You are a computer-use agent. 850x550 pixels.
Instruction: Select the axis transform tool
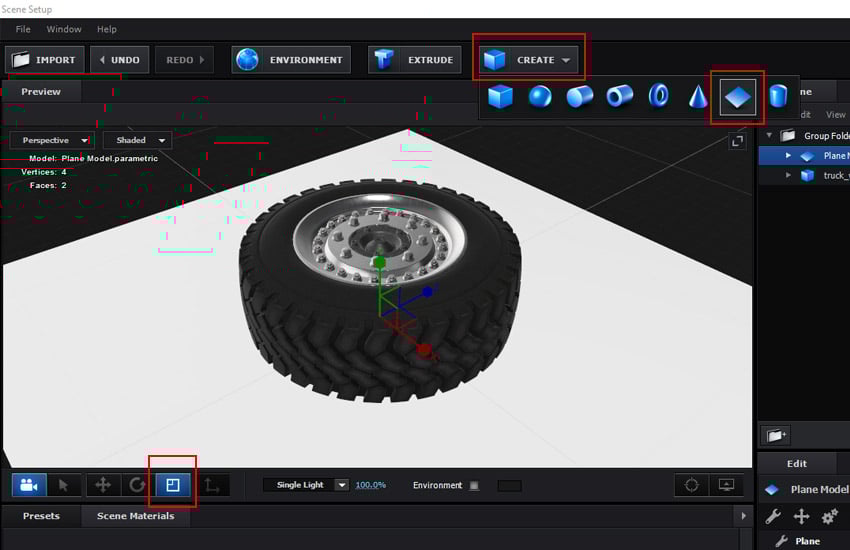[212, 484]
